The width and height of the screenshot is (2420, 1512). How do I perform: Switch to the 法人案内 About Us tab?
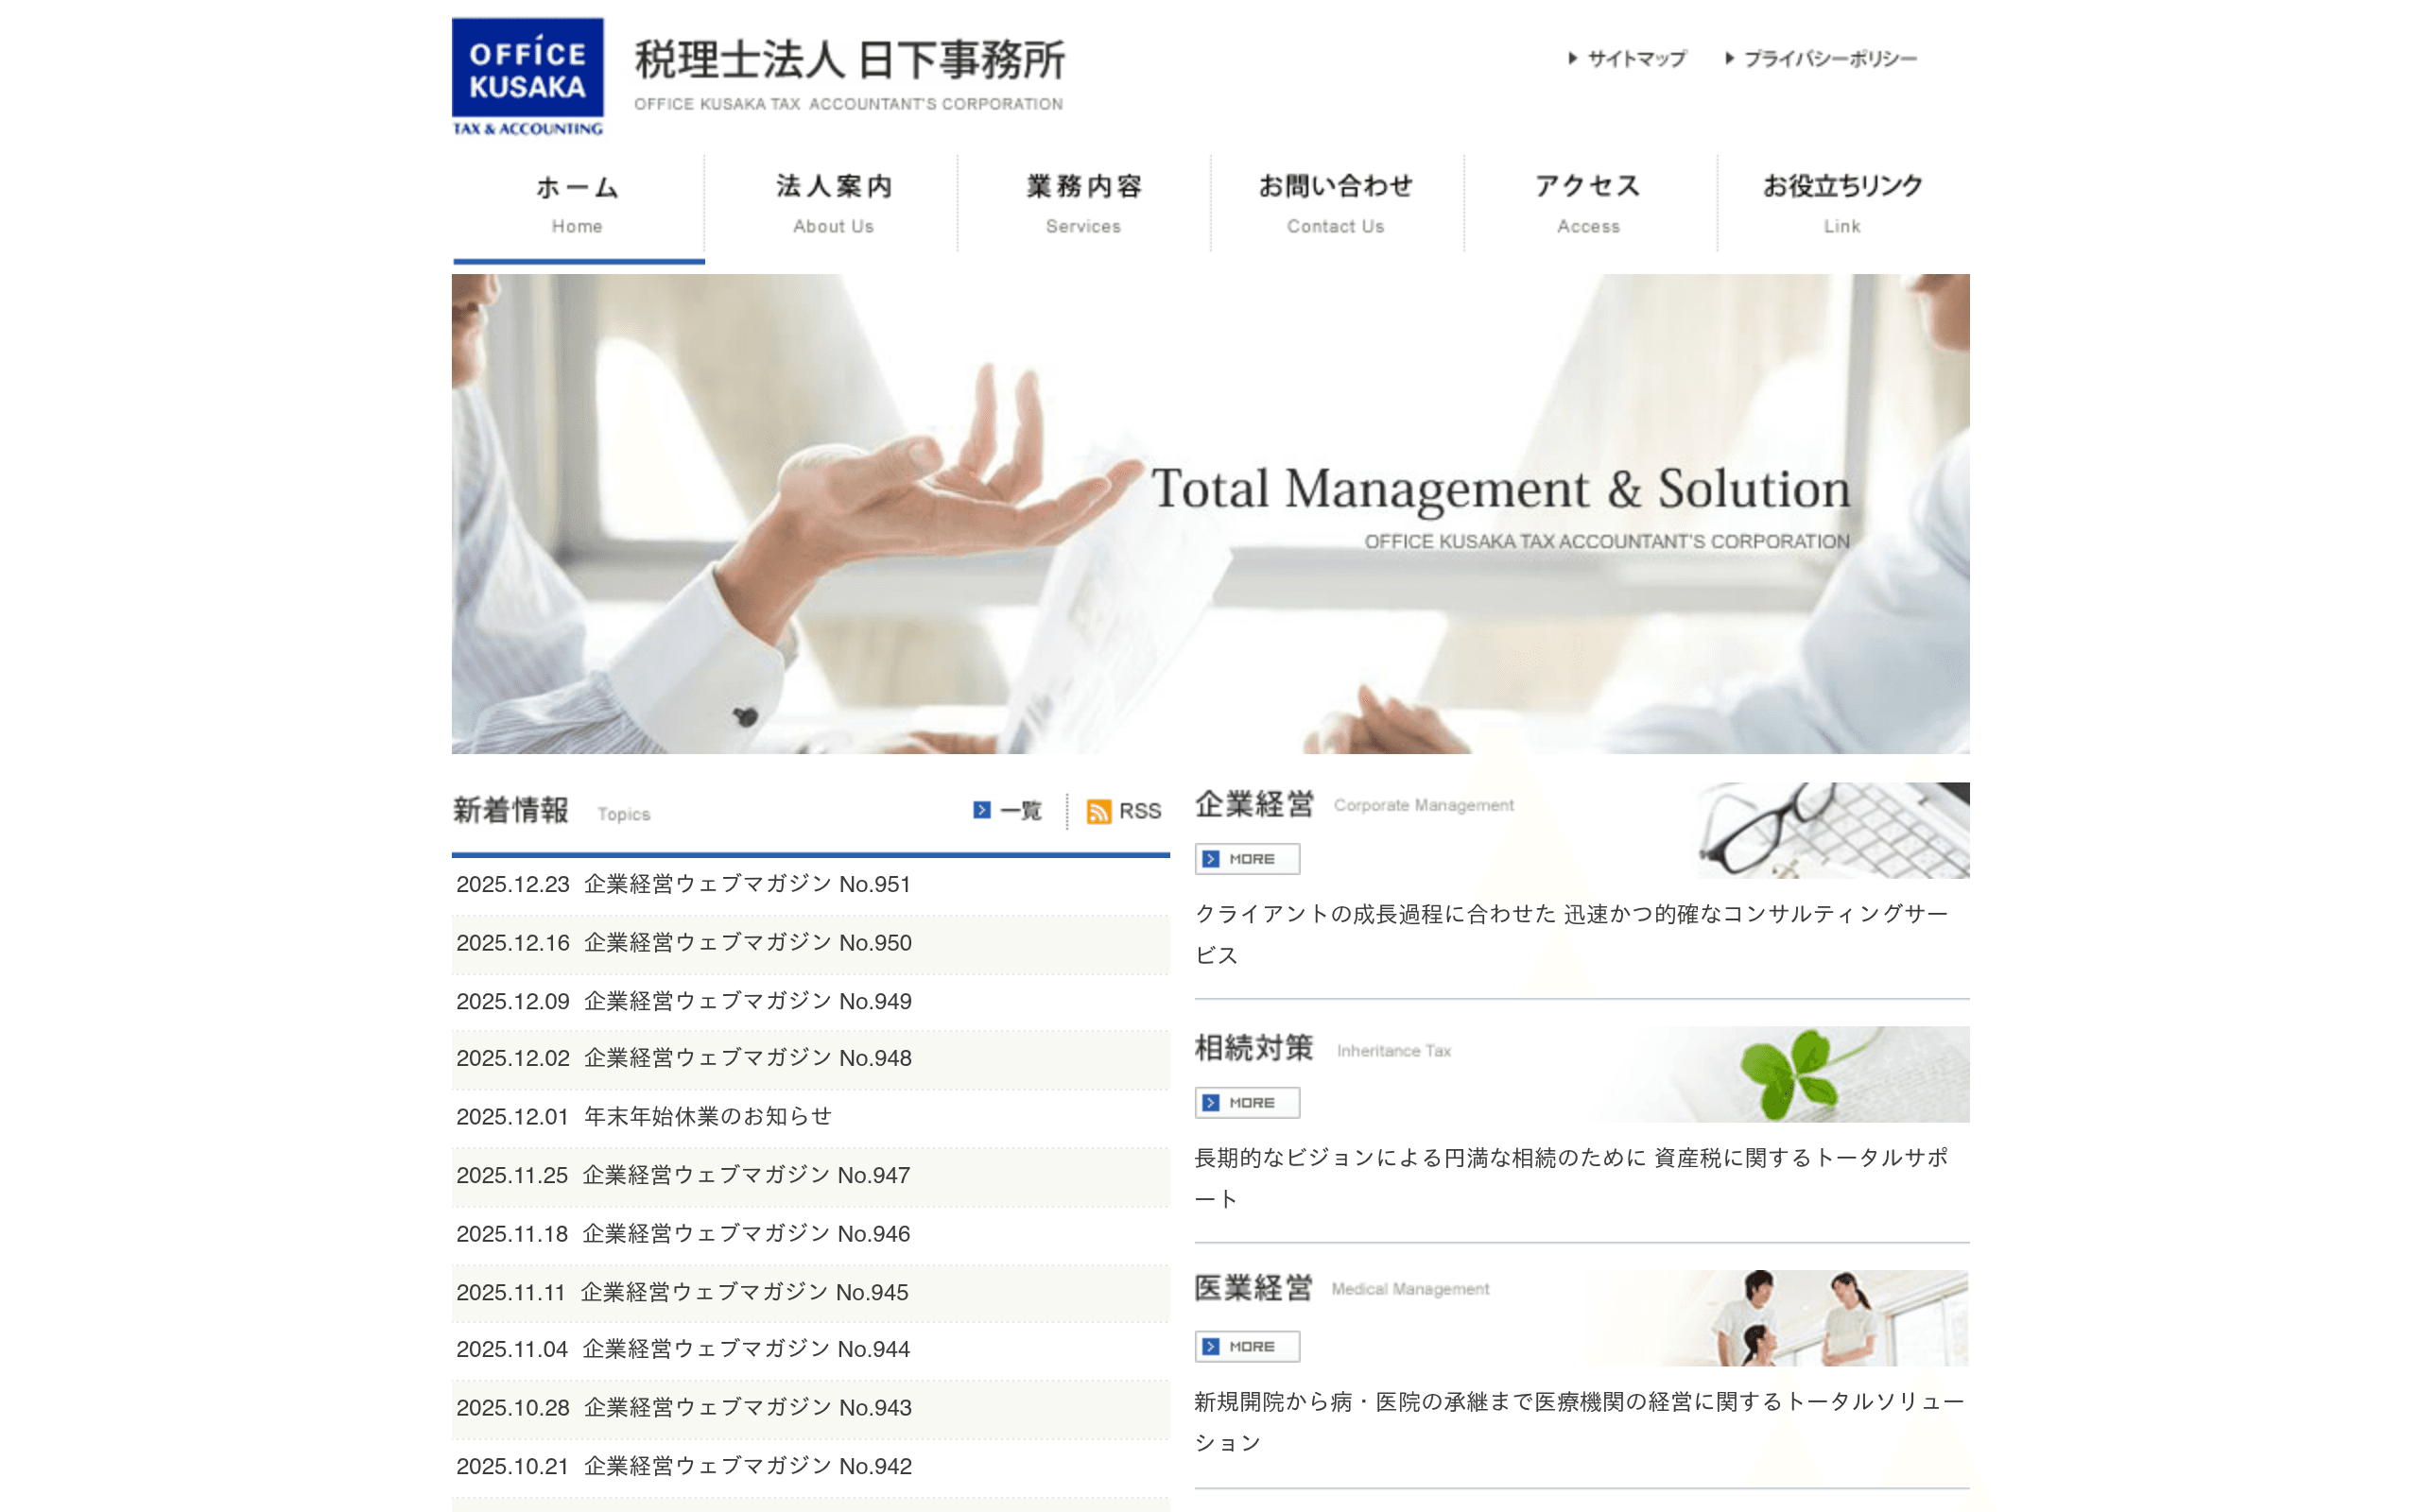(832, 202)
